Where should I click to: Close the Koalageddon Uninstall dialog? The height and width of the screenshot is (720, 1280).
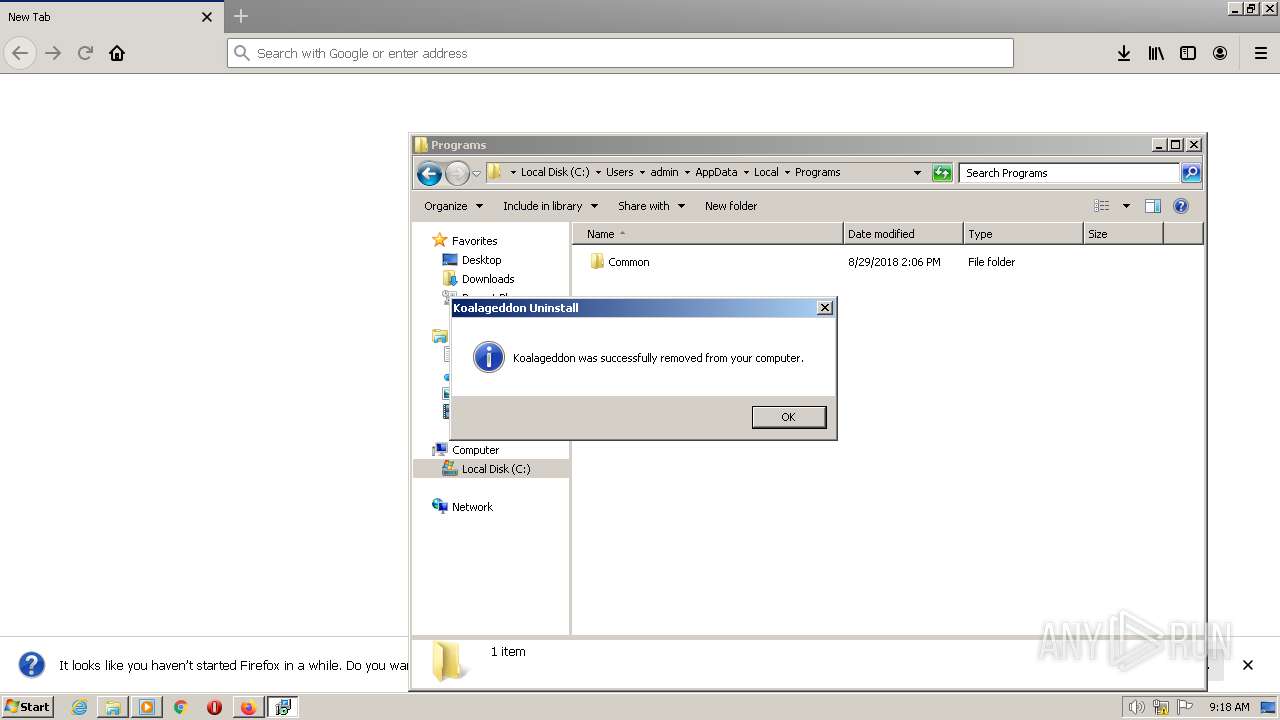(x=825, y=308)
